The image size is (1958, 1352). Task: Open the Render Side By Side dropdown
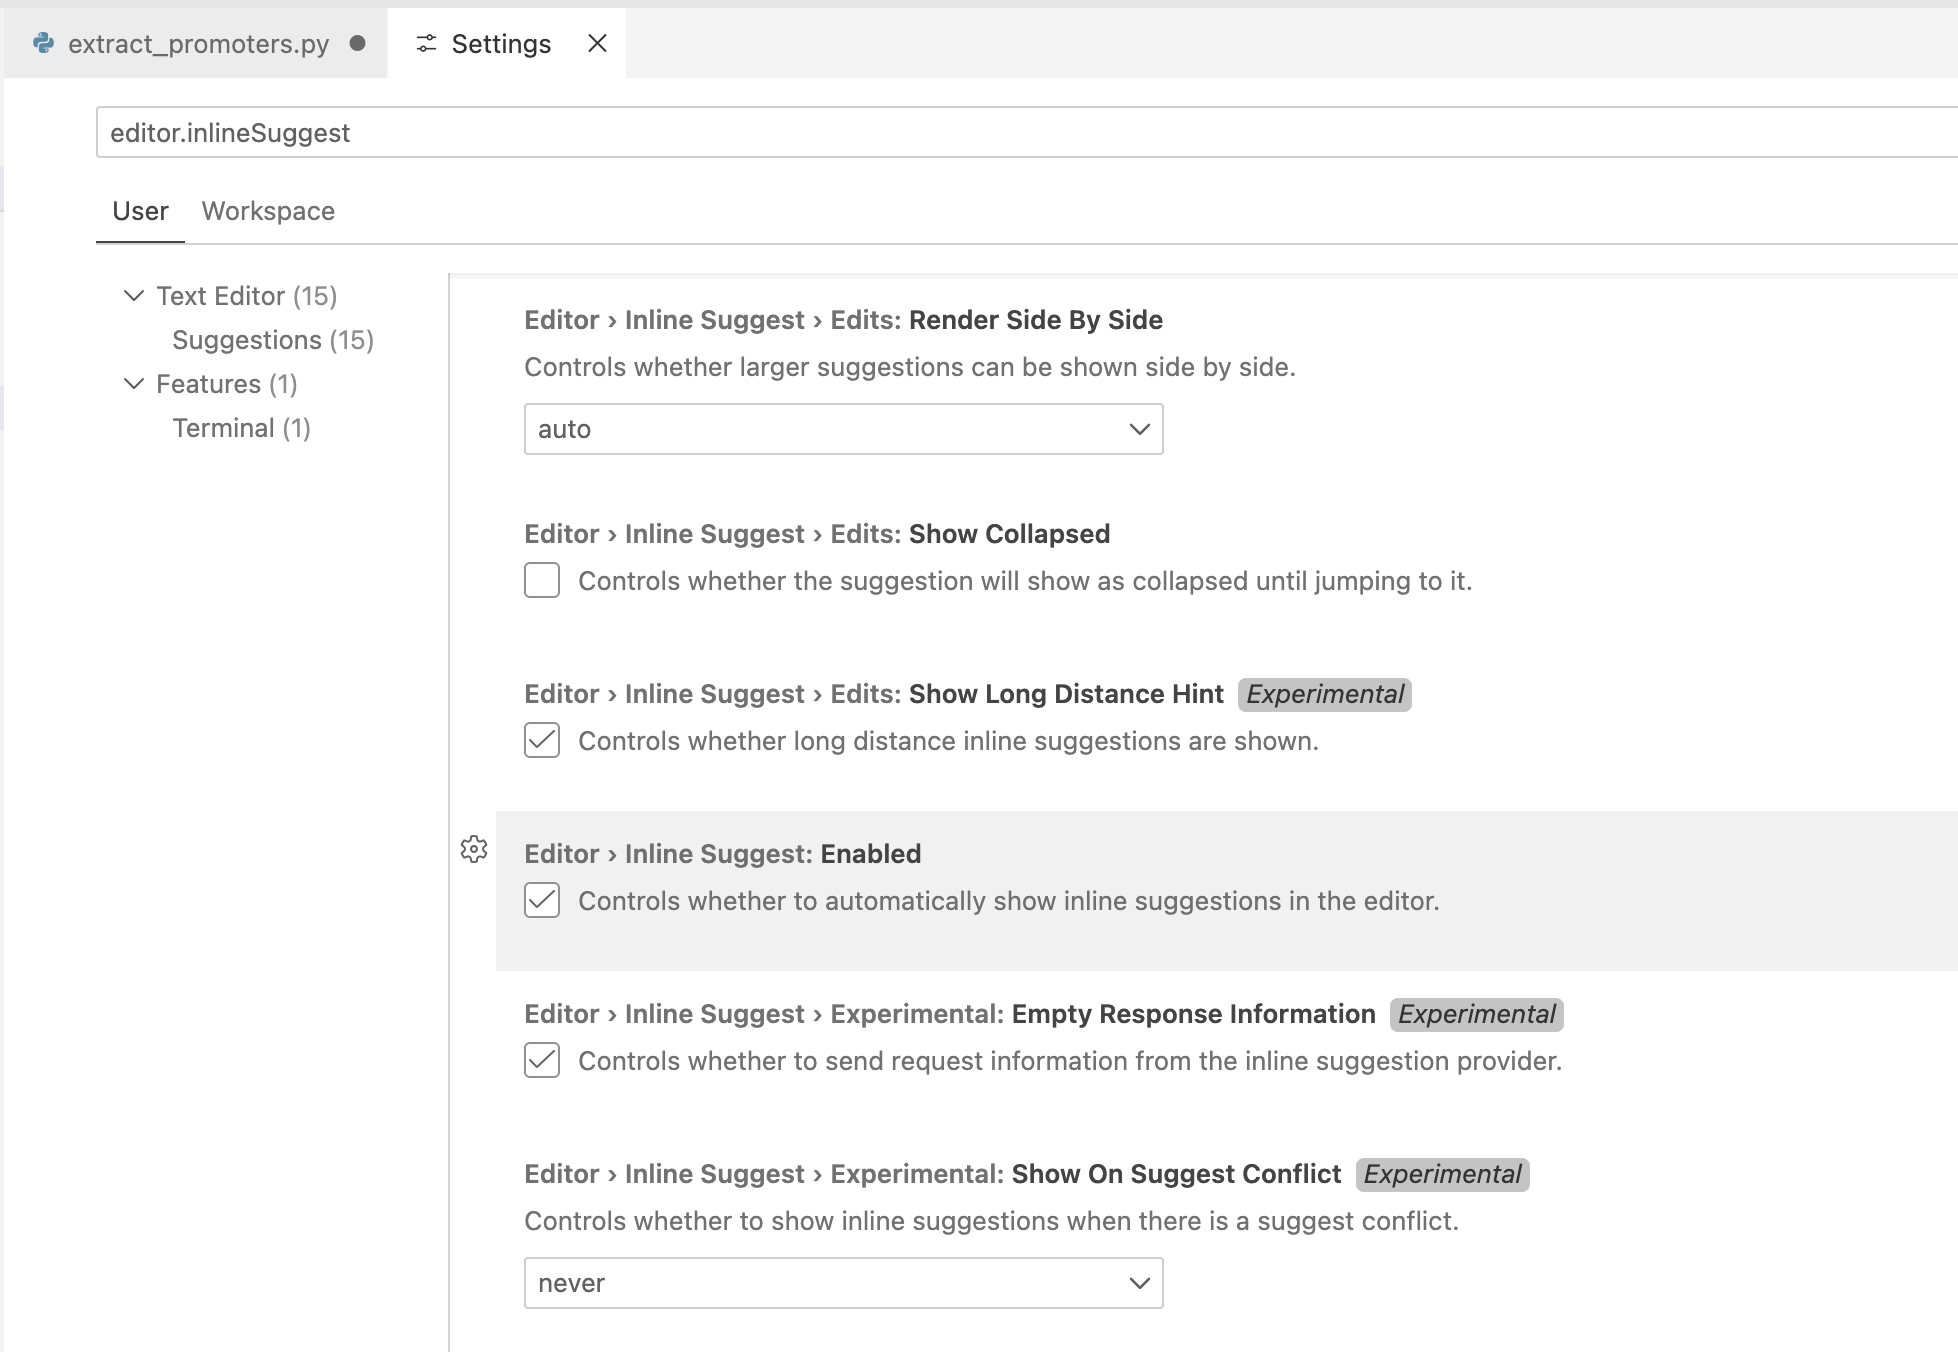point(843,429)
